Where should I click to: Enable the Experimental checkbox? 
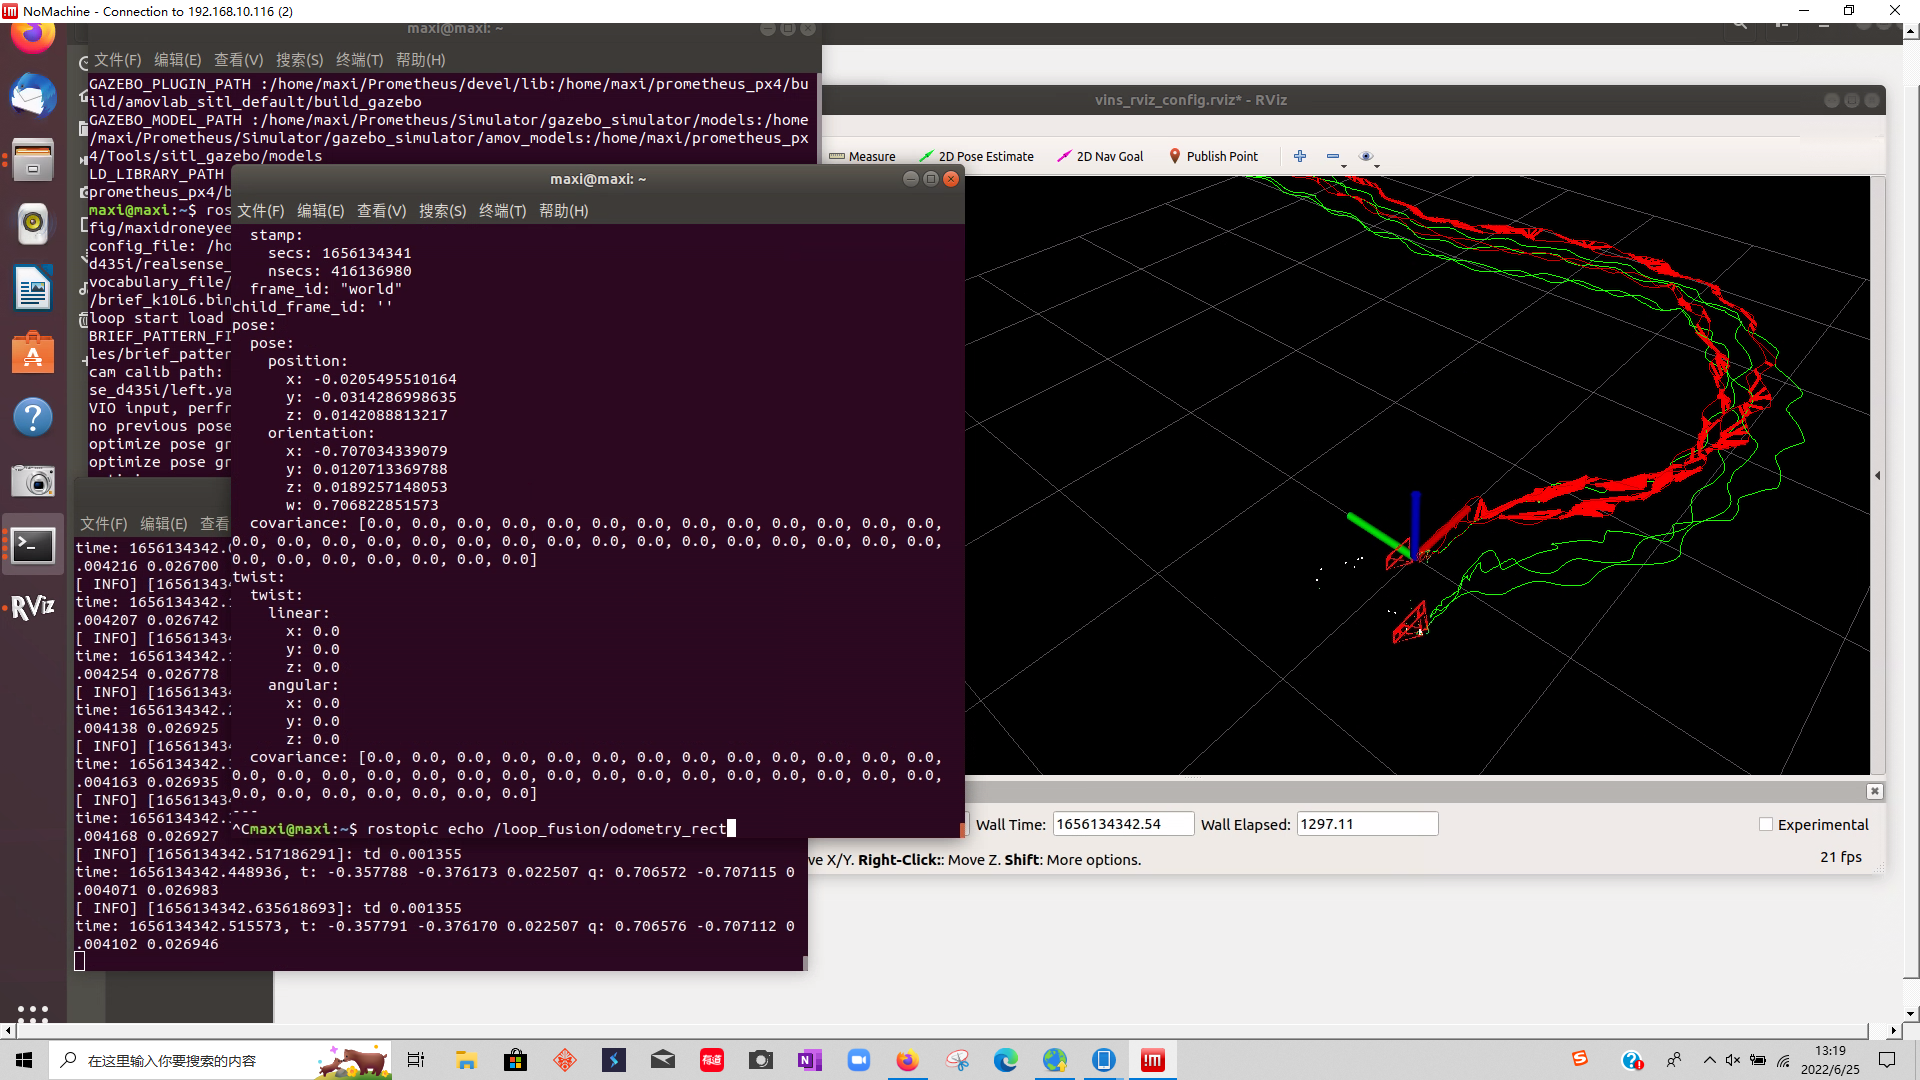tap(1766, 824)
